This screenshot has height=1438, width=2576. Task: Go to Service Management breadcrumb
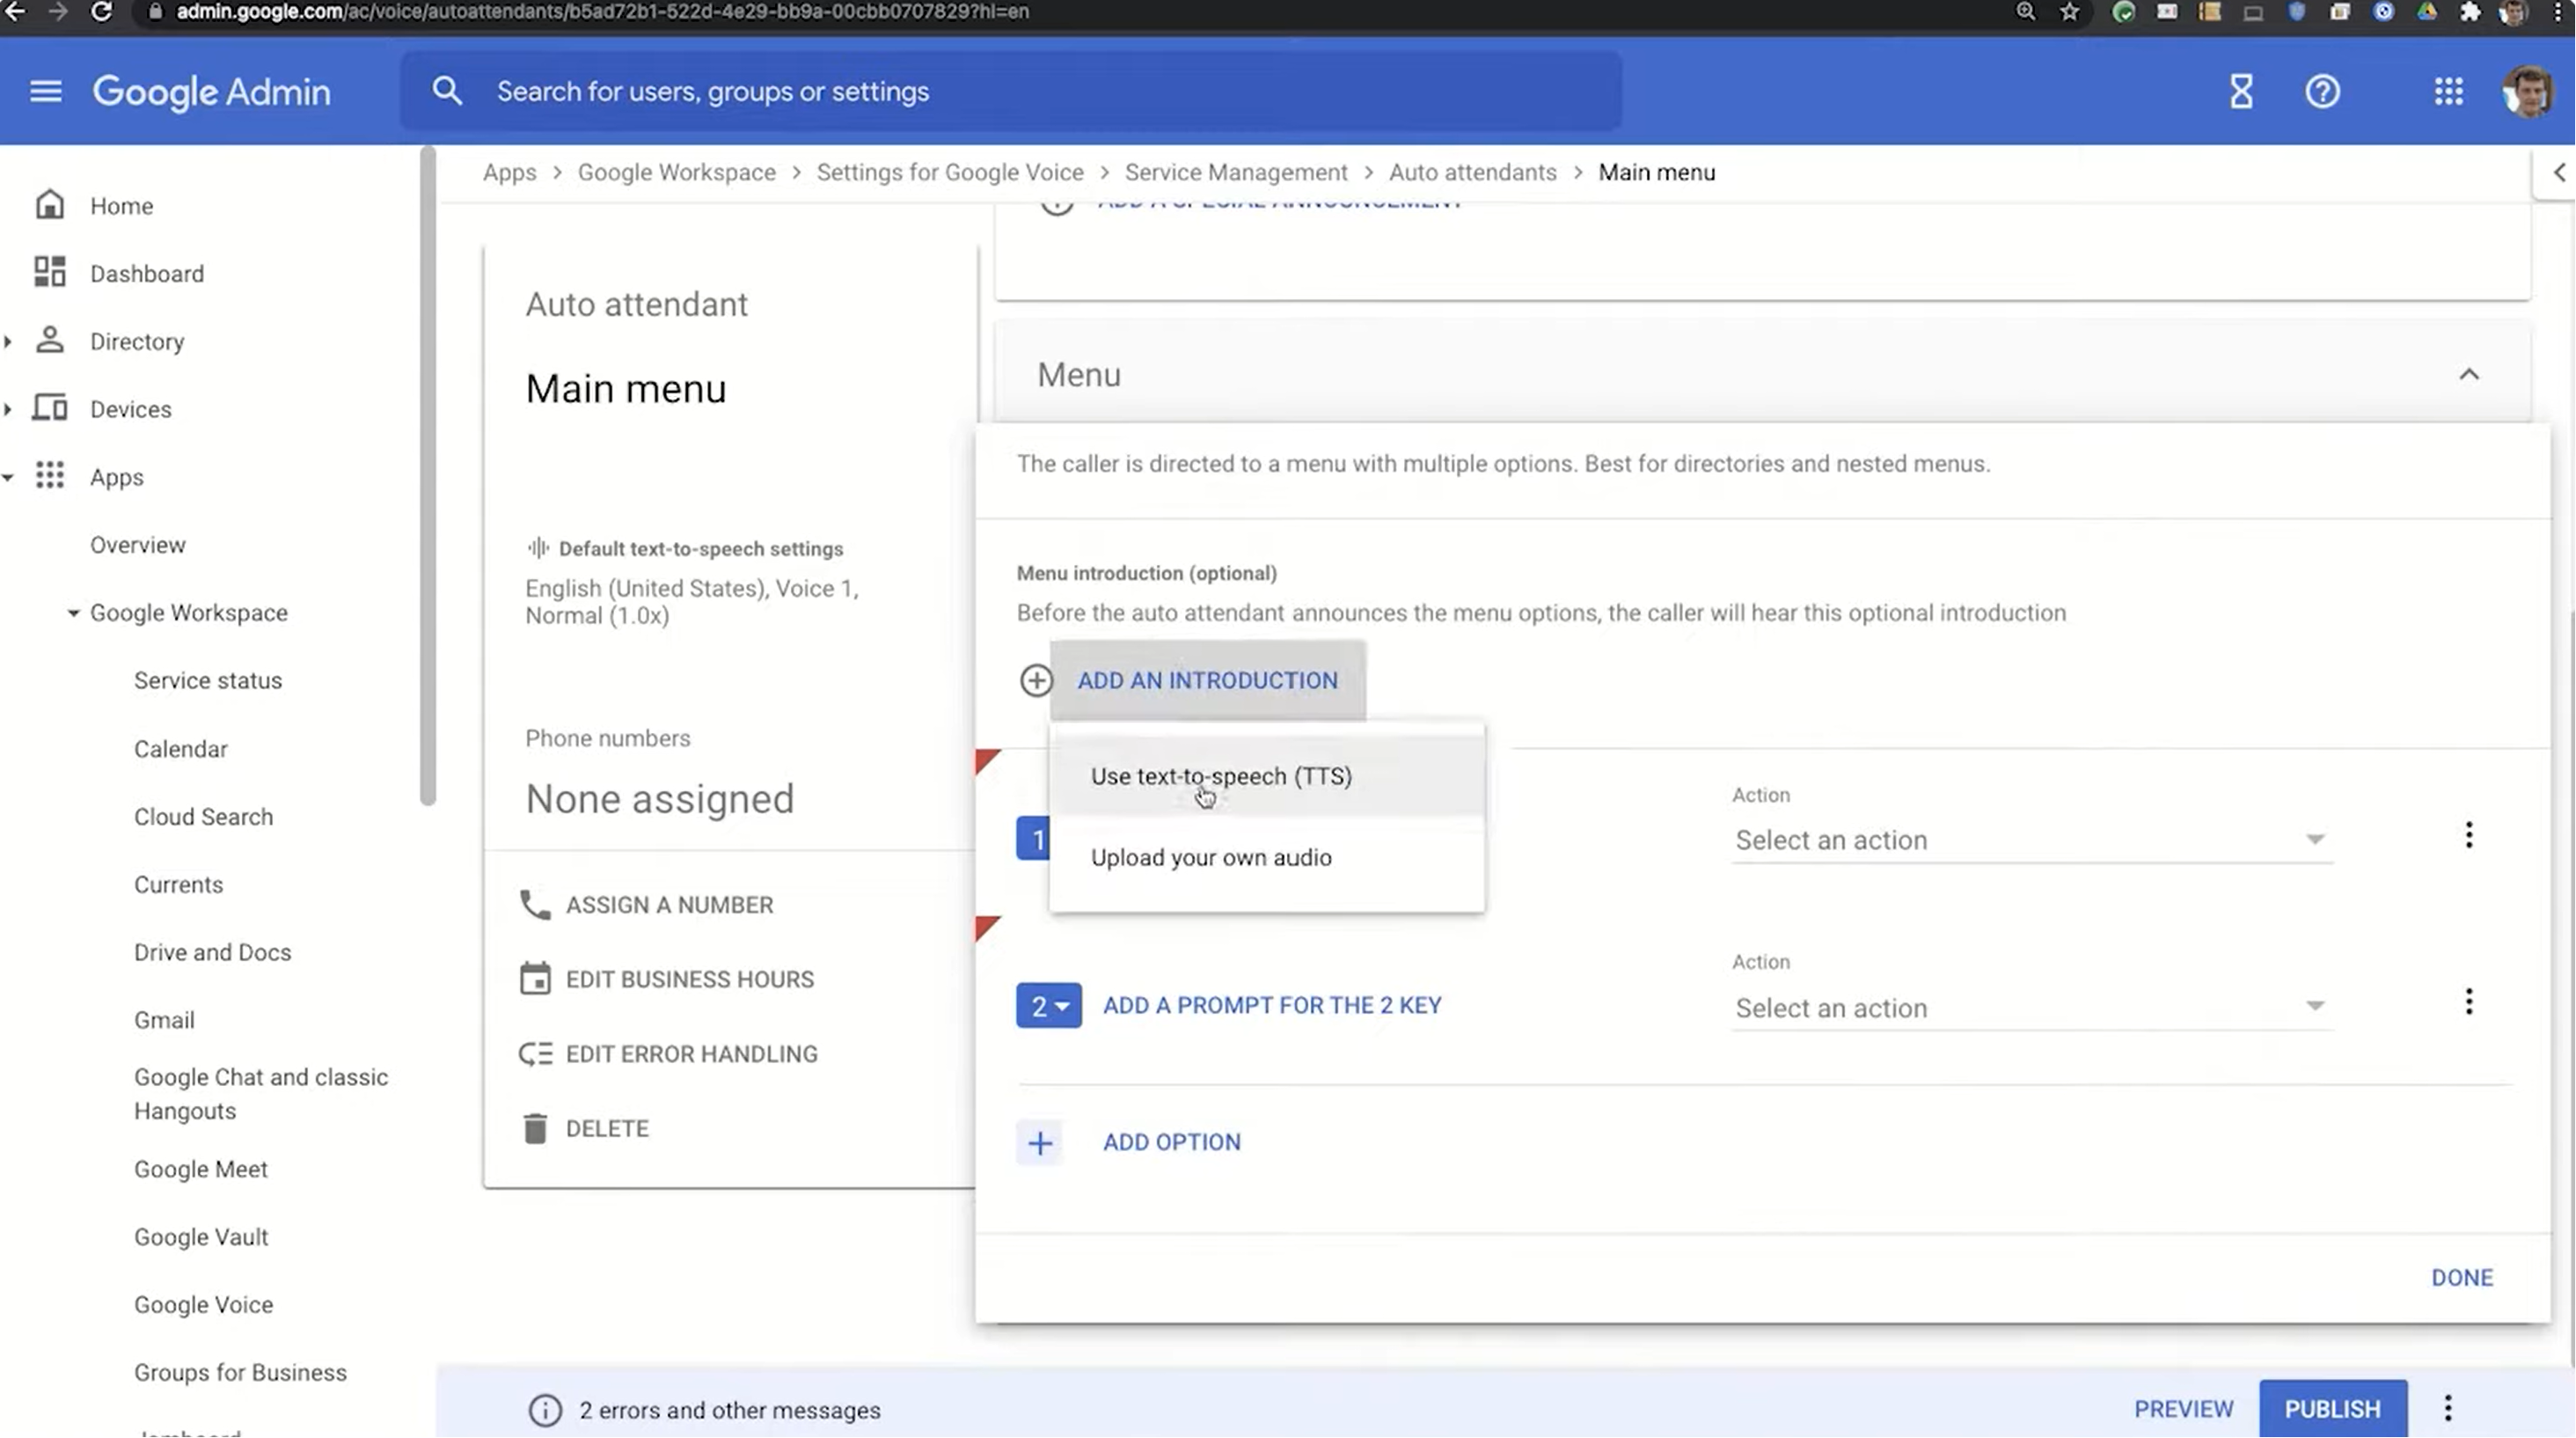click(1236, 172)
